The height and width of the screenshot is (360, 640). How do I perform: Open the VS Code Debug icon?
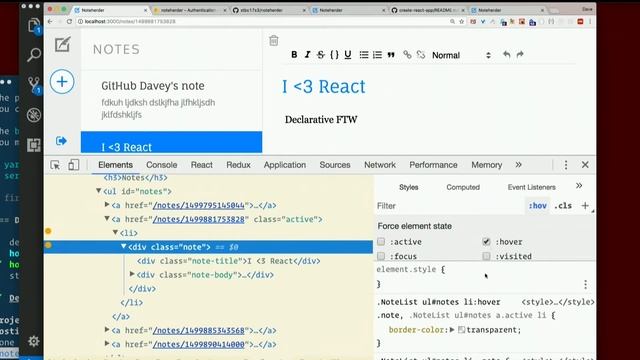pos(34,115)
